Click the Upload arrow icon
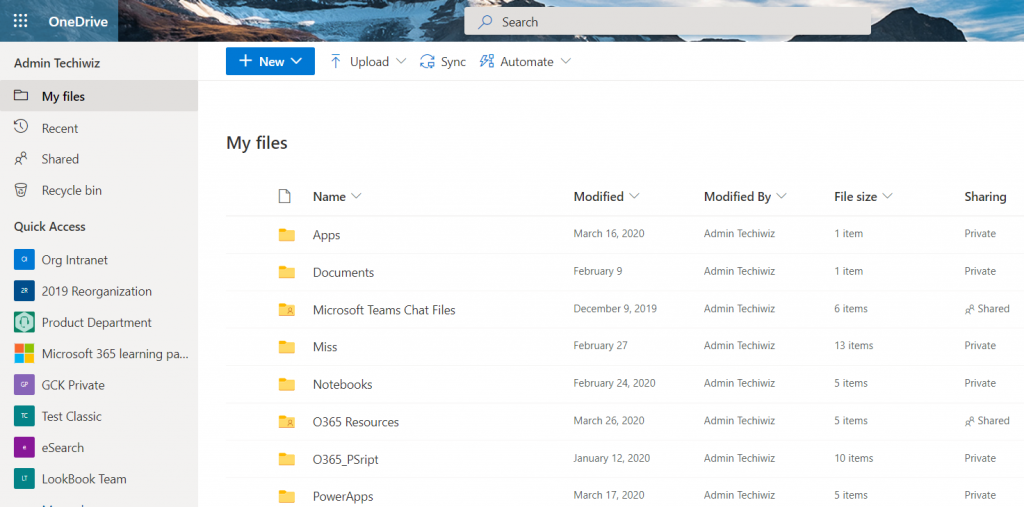This screenshot has width=1024, height=507. point(336,61)
